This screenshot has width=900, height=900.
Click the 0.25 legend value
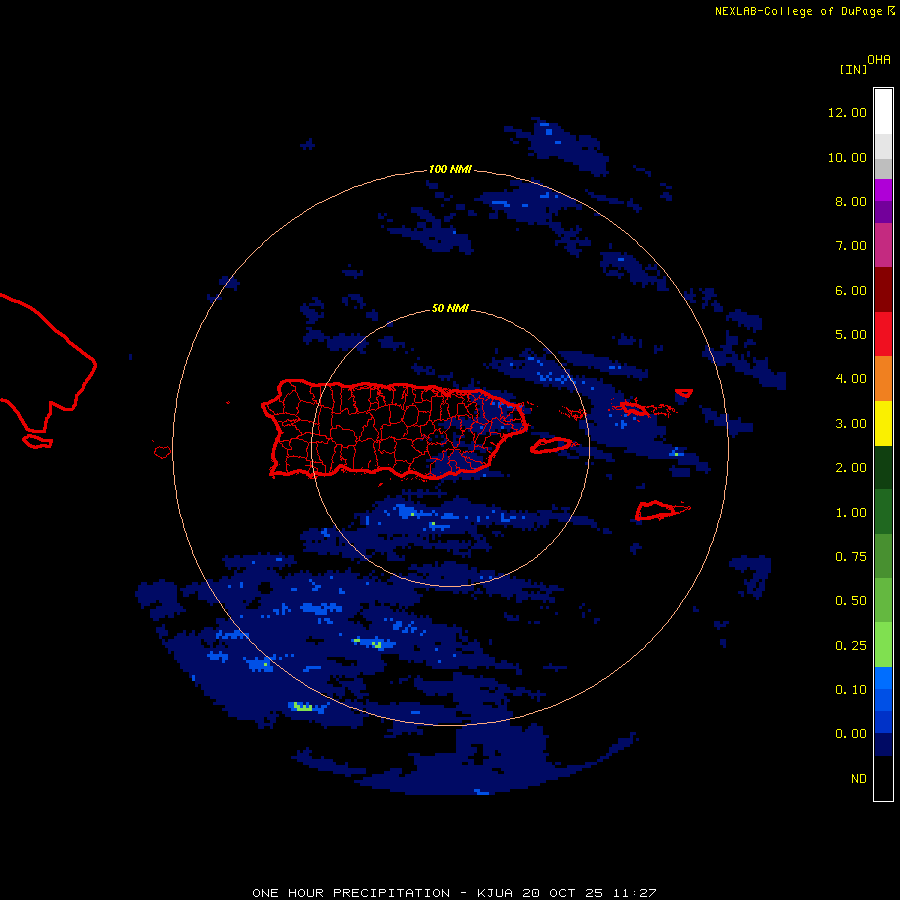coord(851,646)
